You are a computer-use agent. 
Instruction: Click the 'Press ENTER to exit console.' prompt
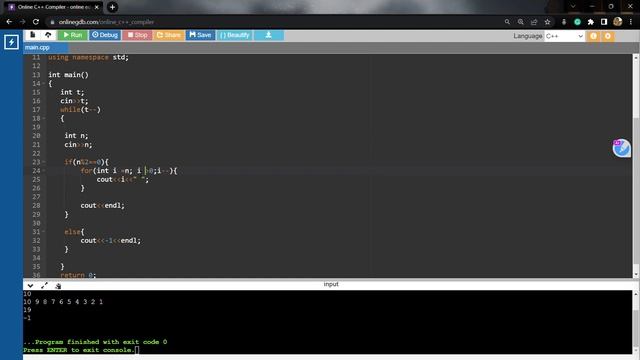(78, 350)
